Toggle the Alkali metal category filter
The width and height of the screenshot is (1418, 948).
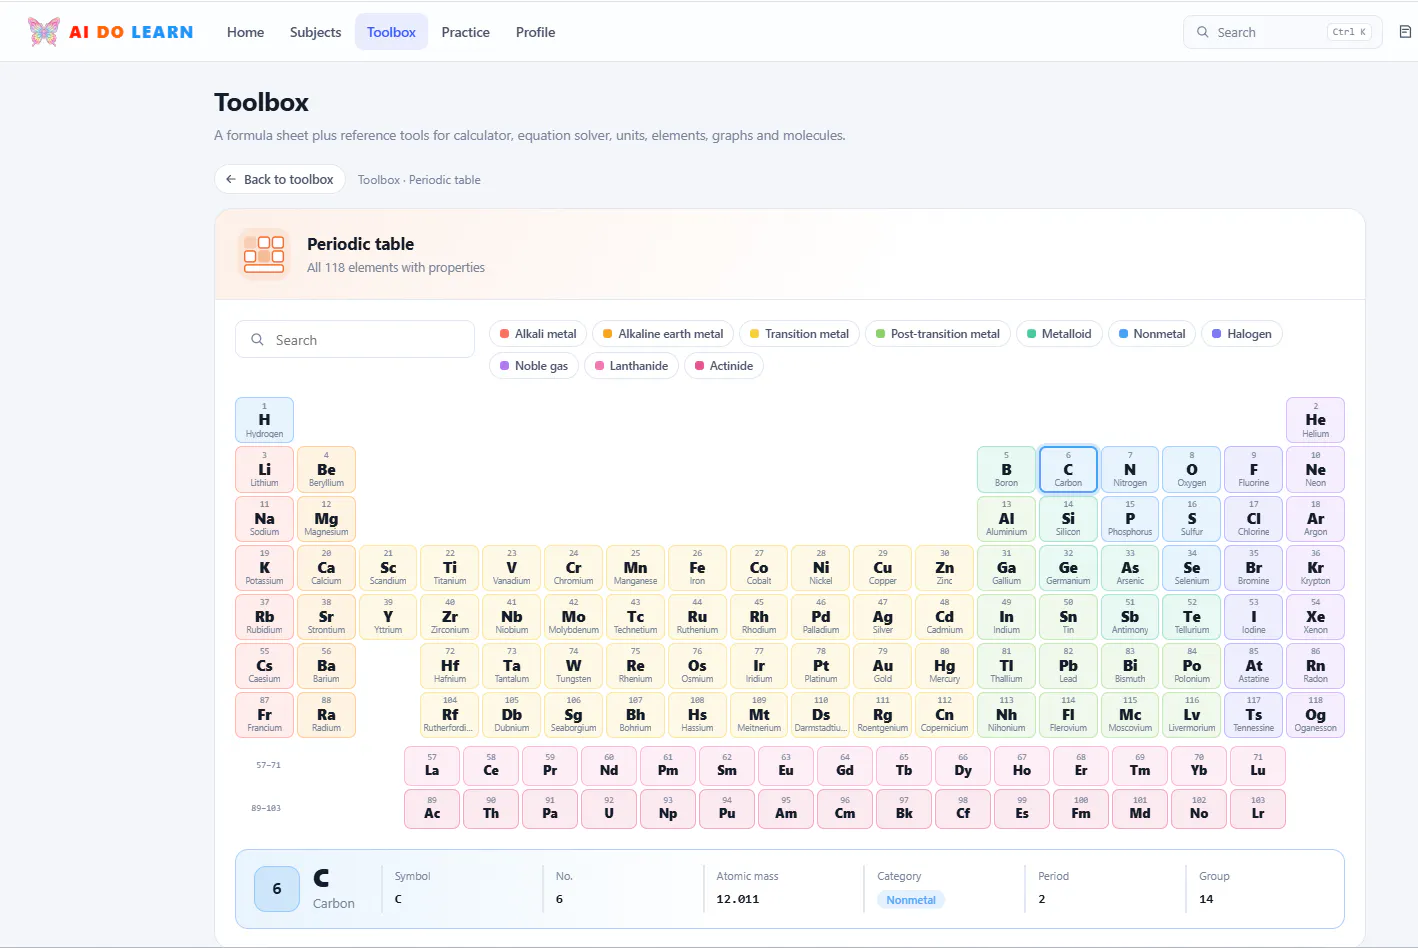pyautogui.click(x=538, y=334)
